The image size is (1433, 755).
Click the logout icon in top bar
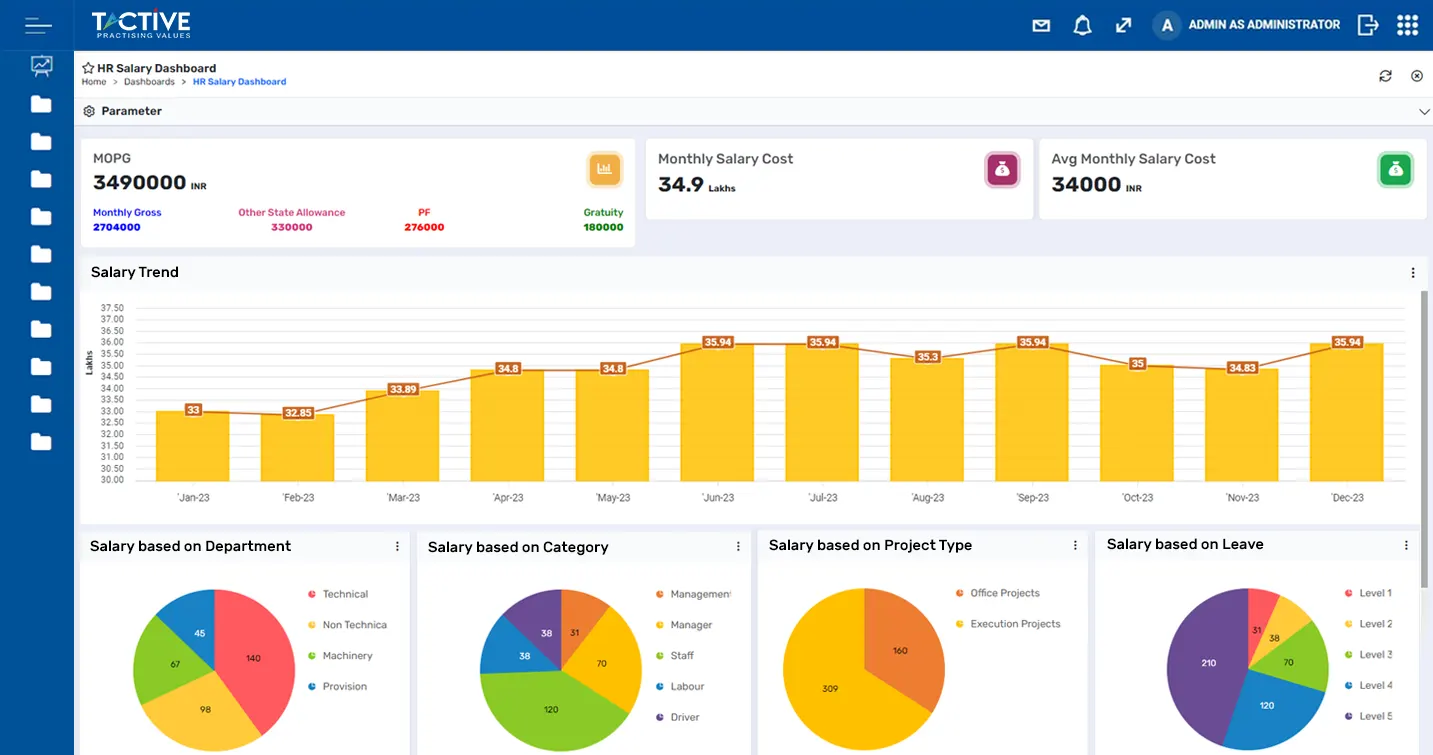tap(1367, 24)
